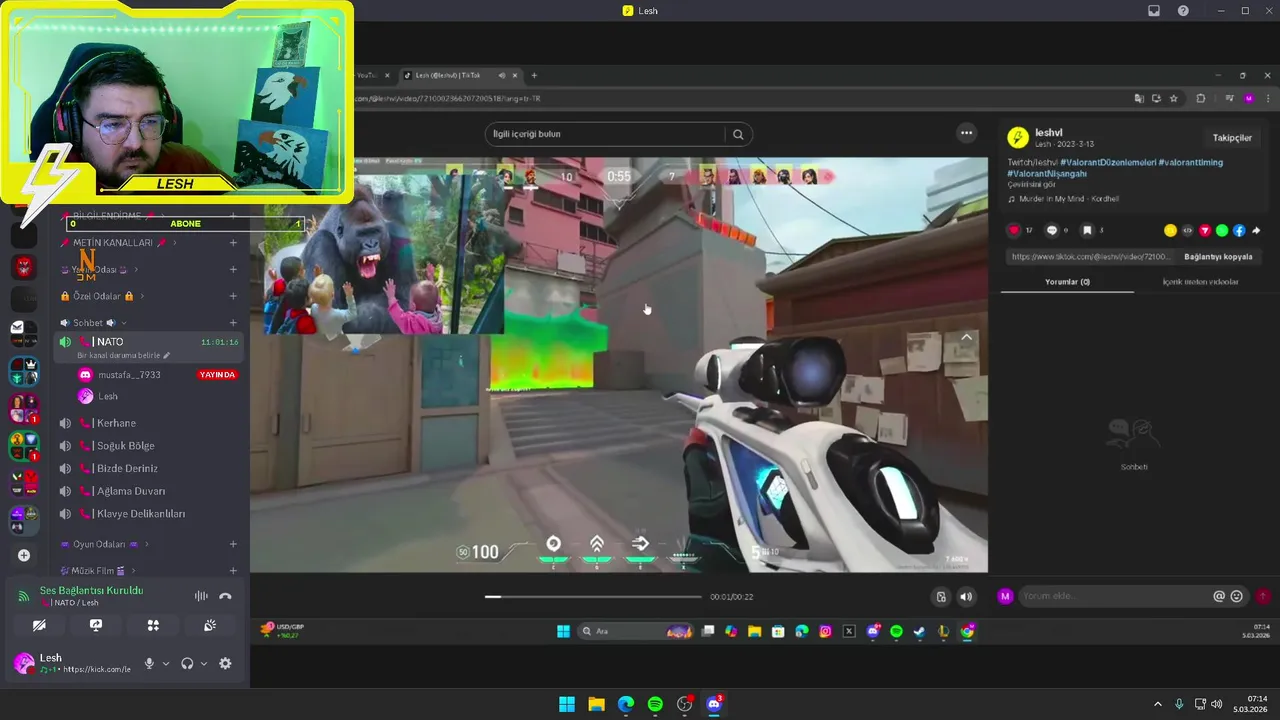The image size is (1280, 720).
Task: Click Bağlantıyı kopyala to copy link
Action: coord(1218,257)
